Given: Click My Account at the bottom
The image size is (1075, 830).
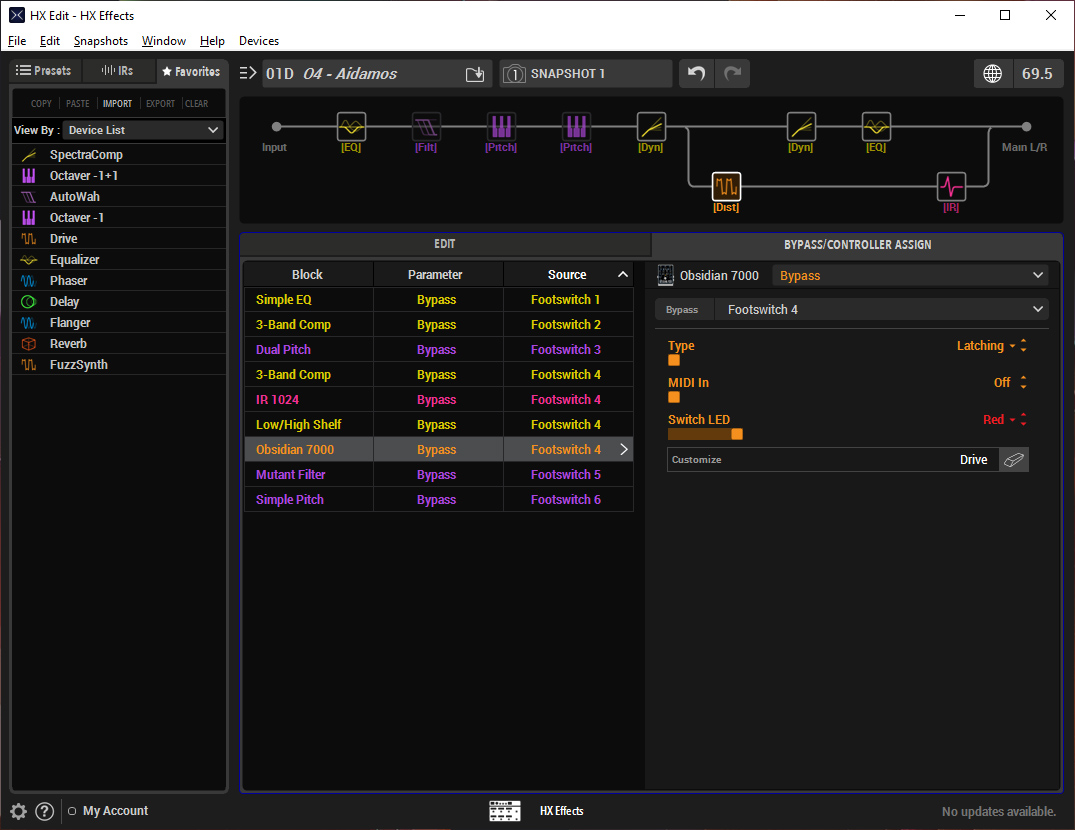Looking at the screenshot, I should [x=115, y=811].
